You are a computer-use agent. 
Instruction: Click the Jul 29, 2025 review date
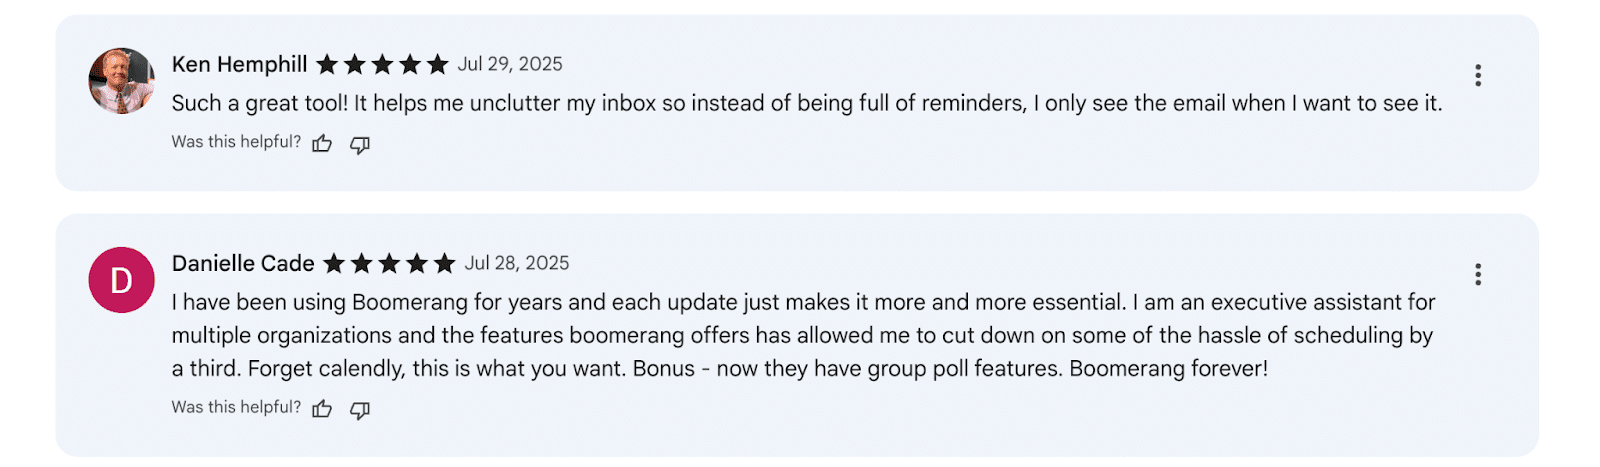(x=510, y=64)
